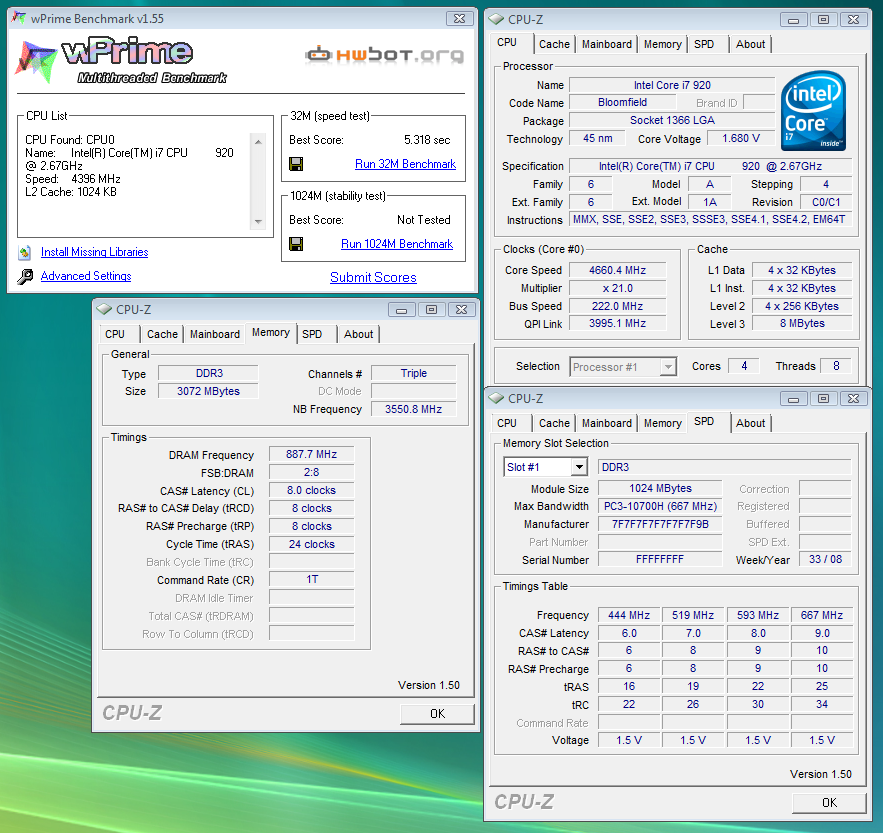This screenshot has width=883, height=833.
Task: Click the Channels value Triple
Action: tap(413, 373)
